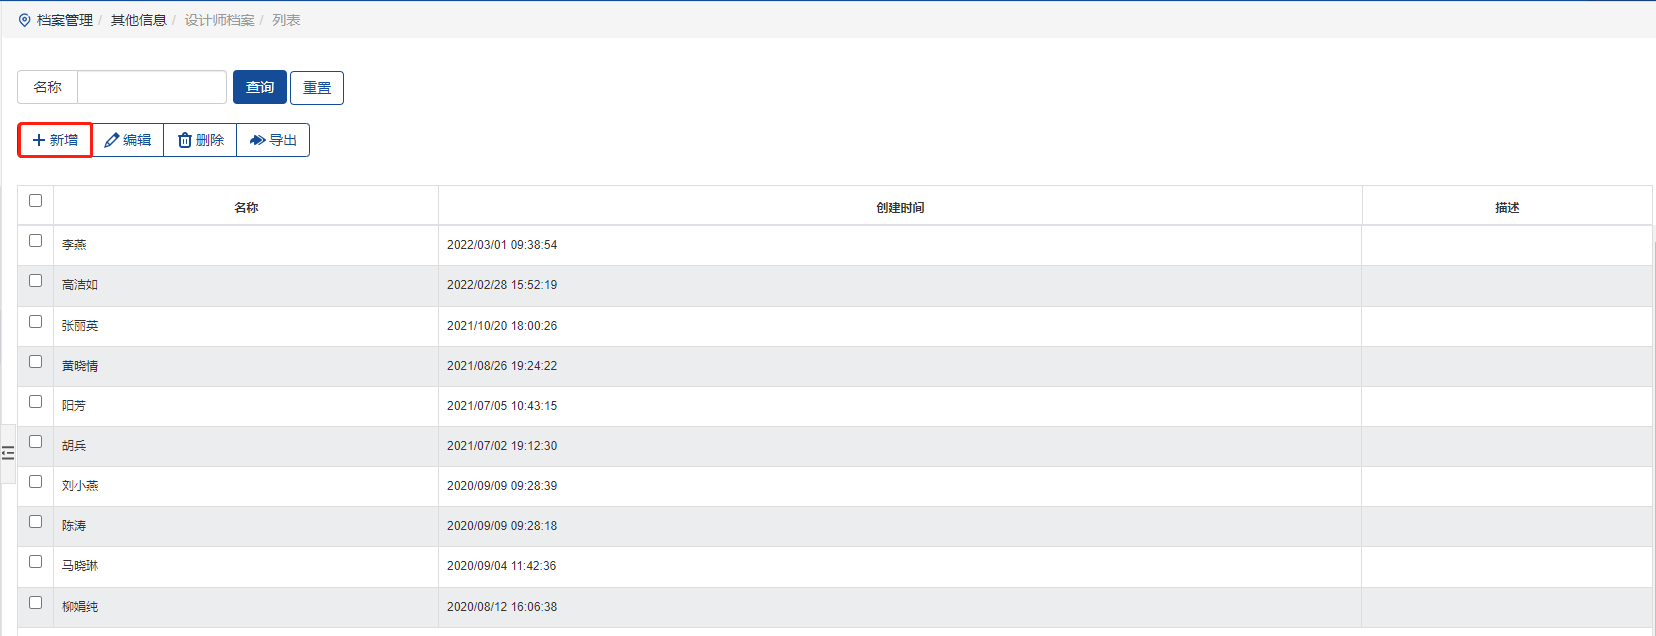Sort by the 创建时间 column header
Viewport: 1656px width, 636px height.
tap(900, 207)
